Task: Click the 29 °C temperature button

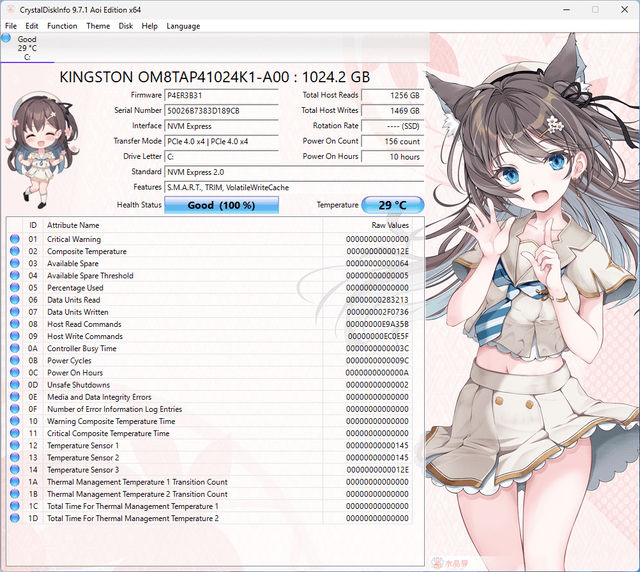Action: 392,205
